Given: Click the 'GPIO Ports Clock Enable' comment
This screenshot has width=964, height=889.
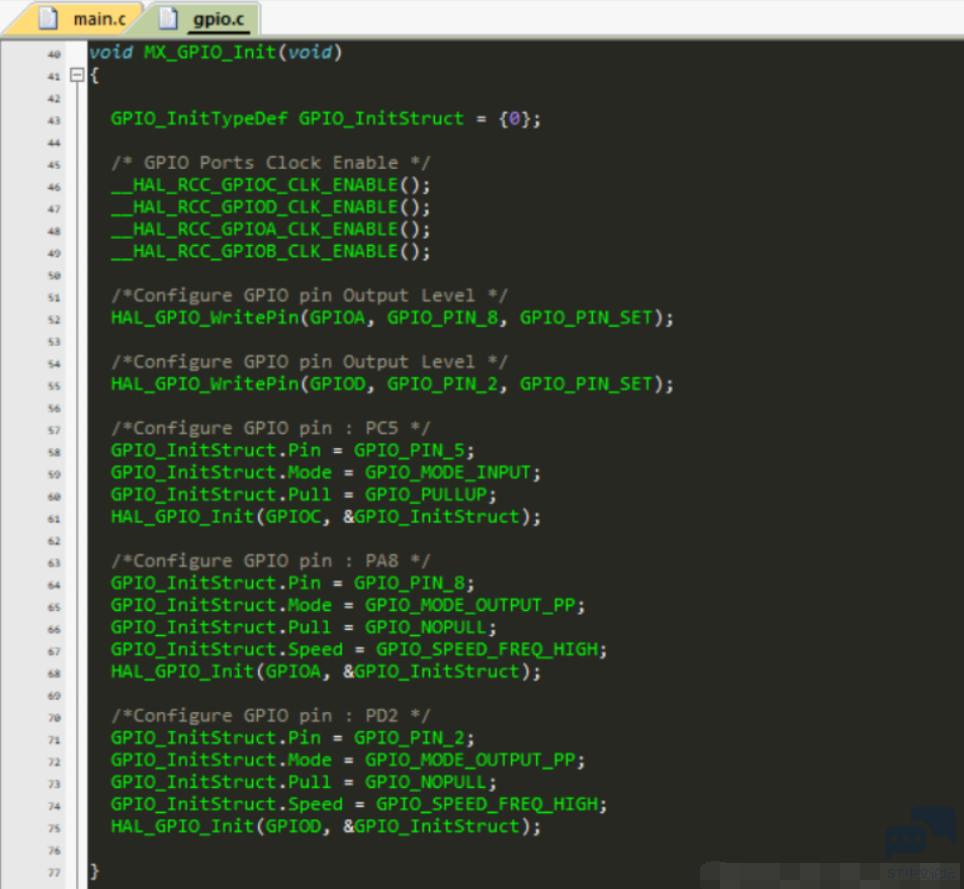Looking at the screenshot, I should (271, 163).
